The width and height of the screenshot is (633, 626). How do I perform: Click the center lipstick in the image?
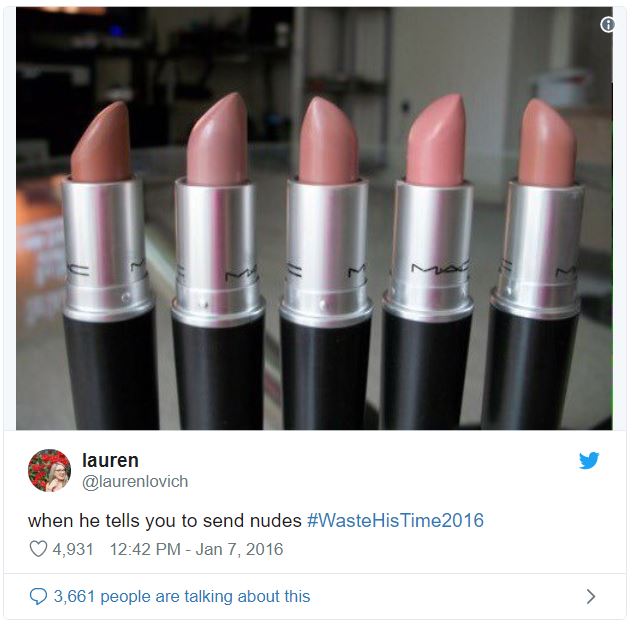pos(326,262)
